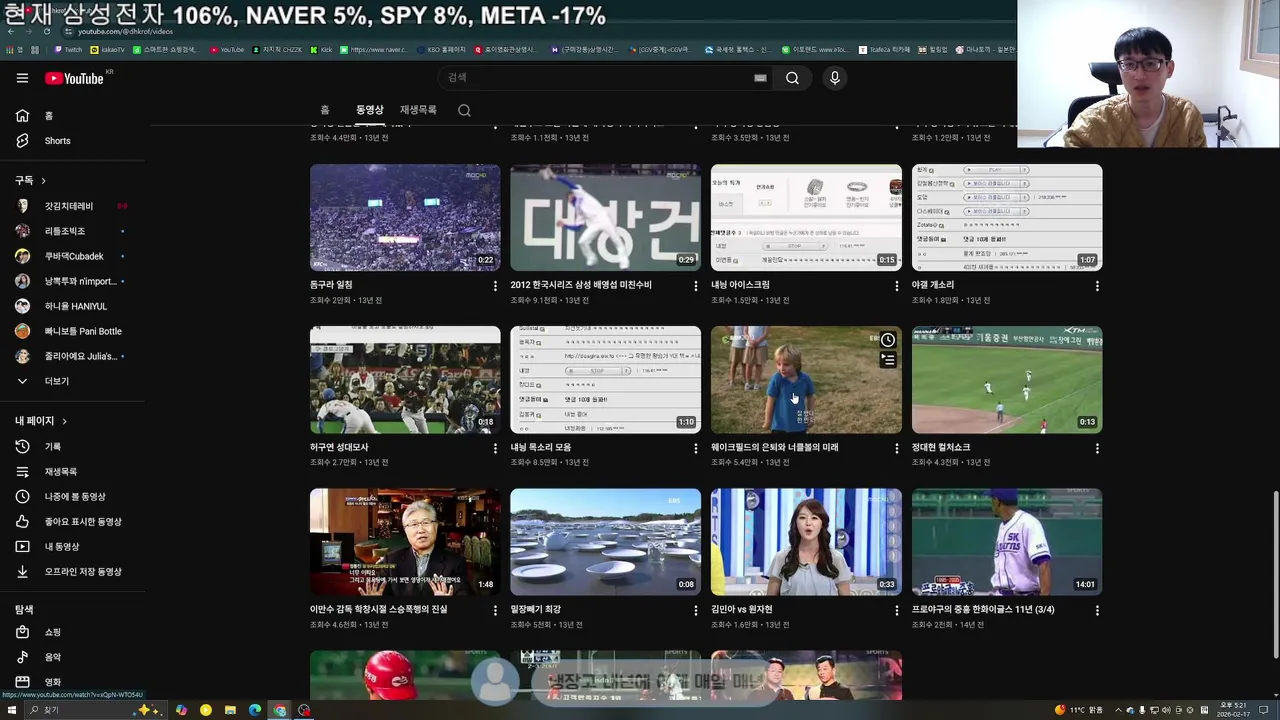This screenshot has height=720, width=1280.
Task: Open 좋아요 표시한 동영상 in sidebar
Action: [72, 521]
